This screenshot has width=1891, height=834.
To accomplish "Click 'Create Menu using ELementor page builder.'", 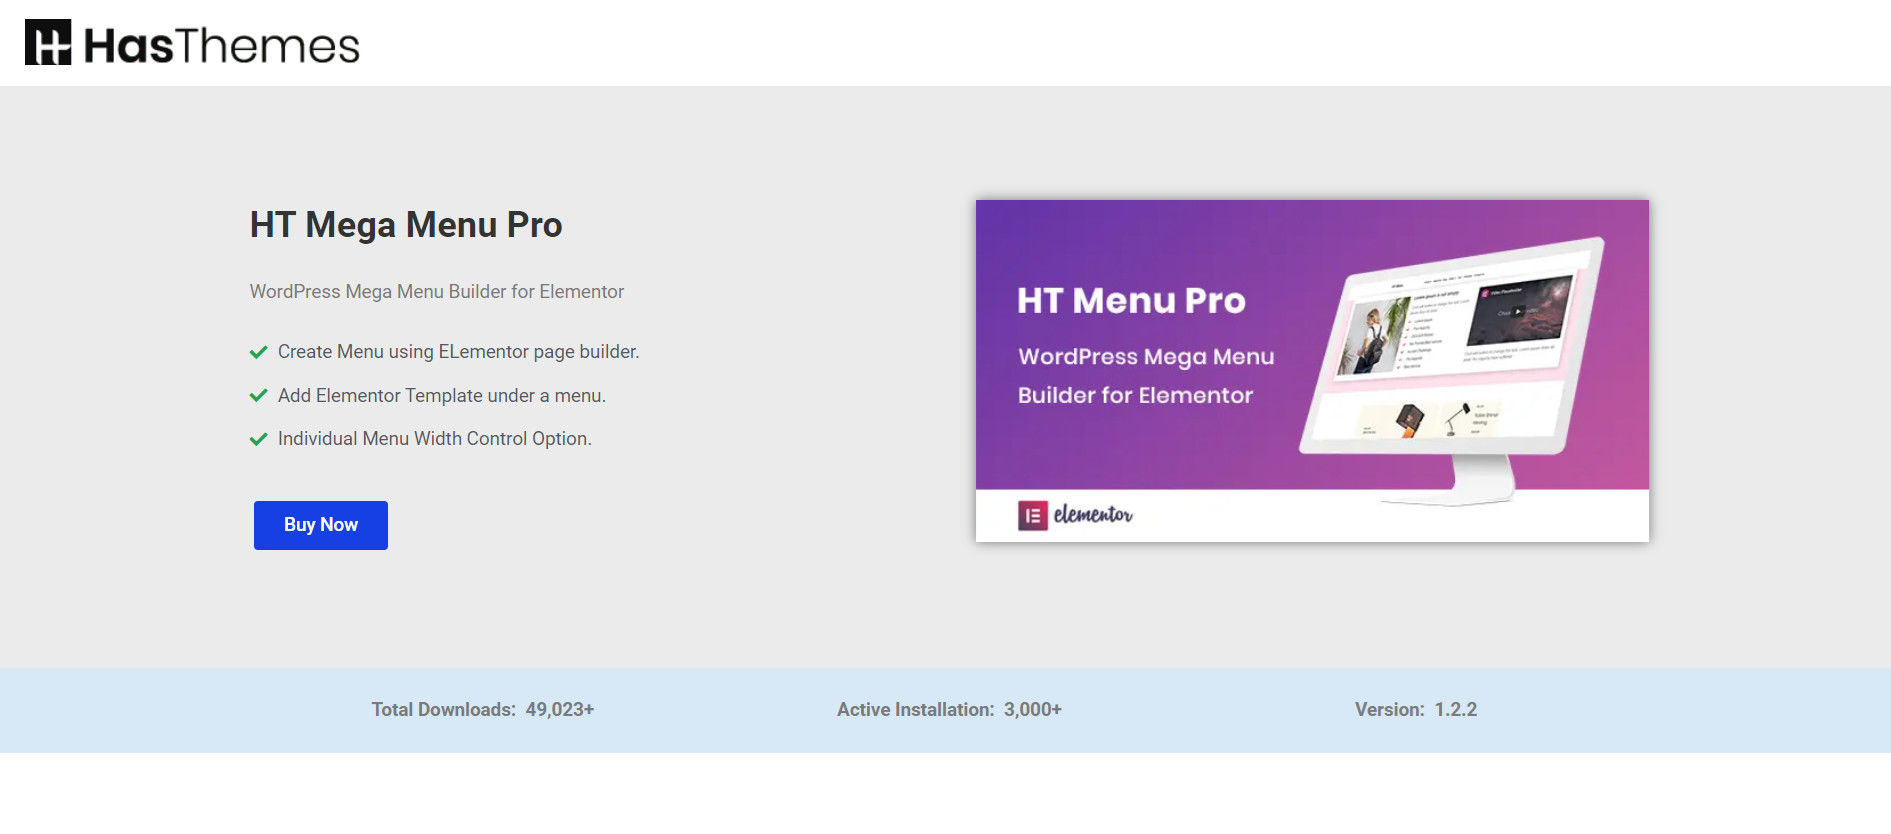I will (458, 352).
